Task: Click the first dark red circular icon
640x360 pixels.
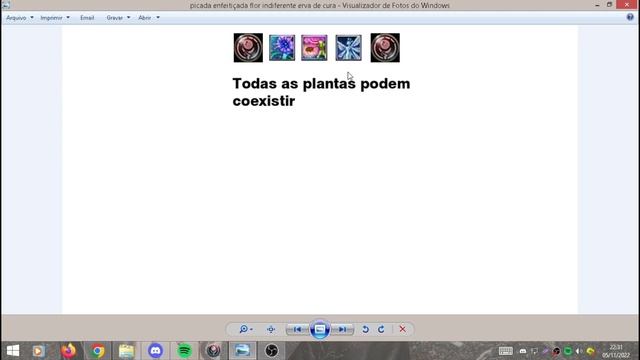Action: (x=248, y=48)
